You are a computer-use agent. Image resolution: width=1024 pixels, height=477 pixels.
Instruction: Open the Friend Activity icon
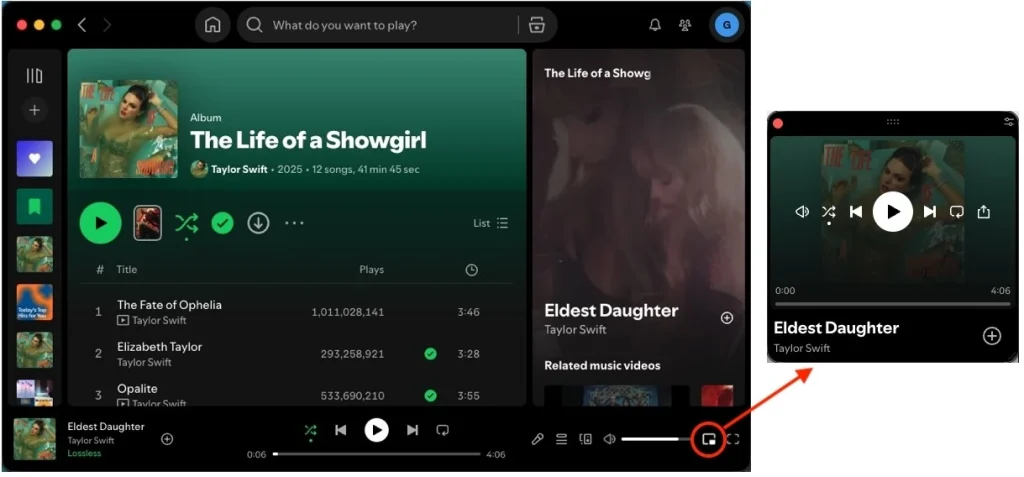[x=685, y=25]
